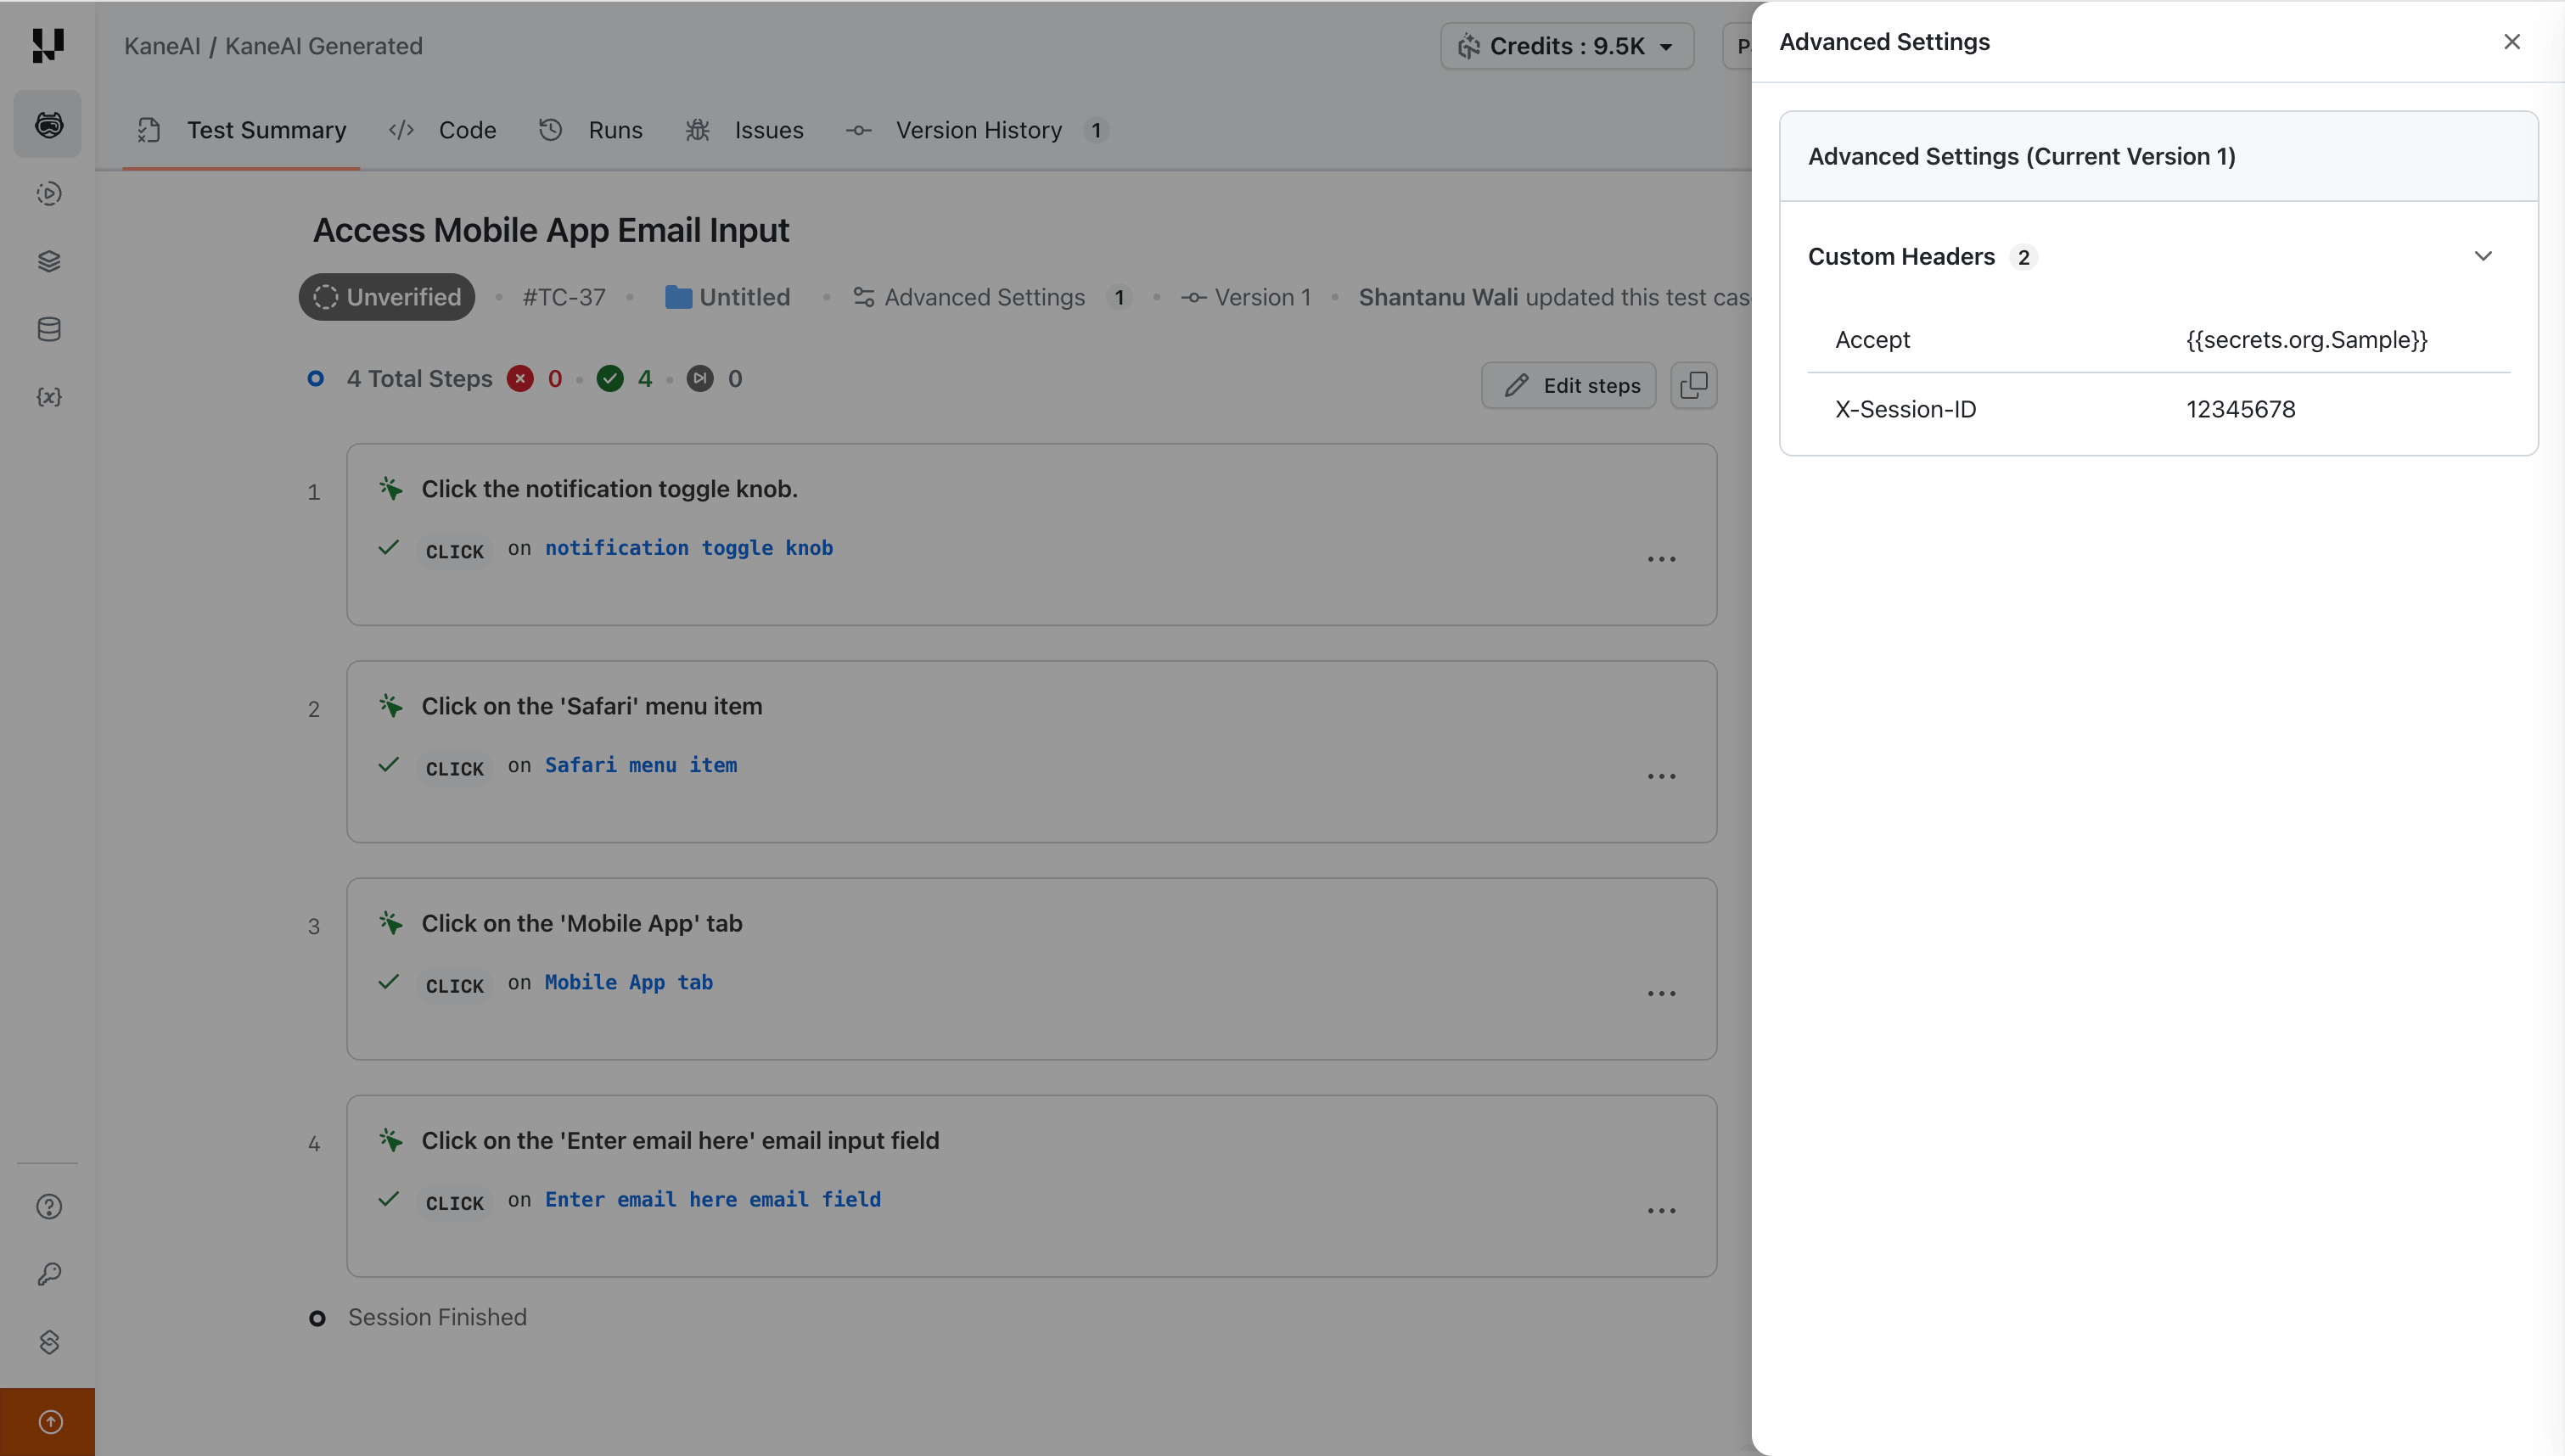Viewport: 2565px width, 1456px height.
Task: Click the skipped steps grey icon
Action: tap(700, 379)
